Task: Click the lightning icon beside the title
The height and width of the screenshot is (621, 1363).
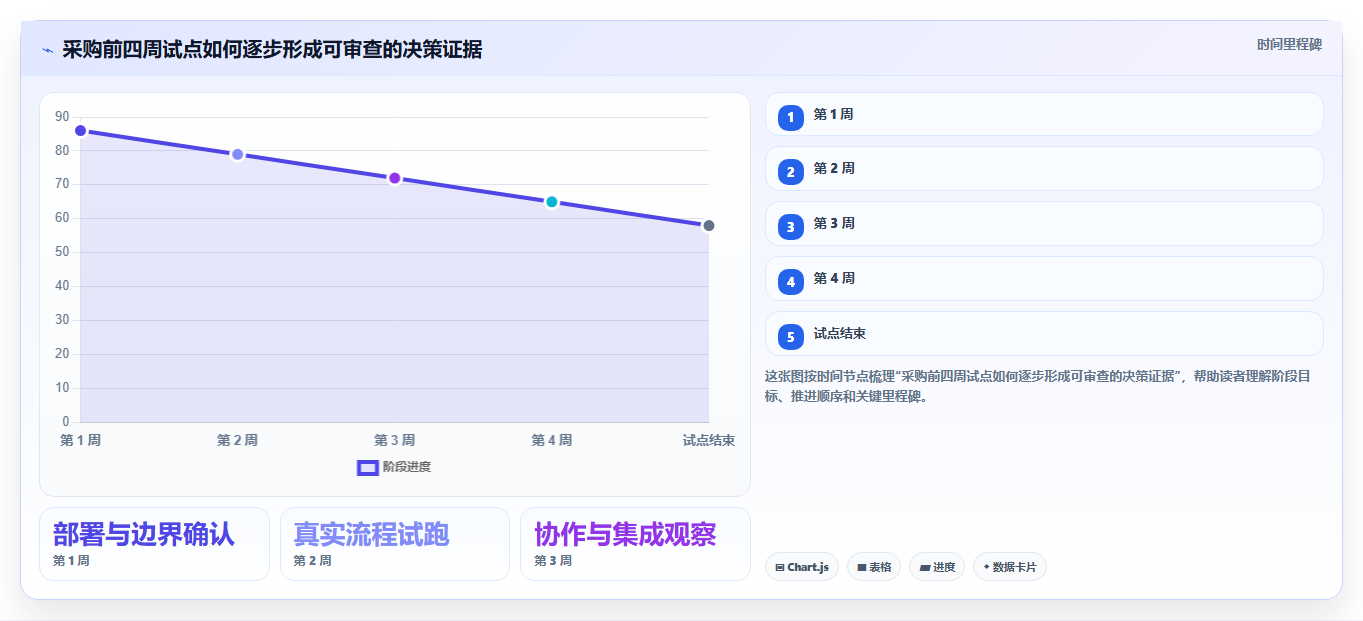Action: pyautogui.click(x=47, y=50)
